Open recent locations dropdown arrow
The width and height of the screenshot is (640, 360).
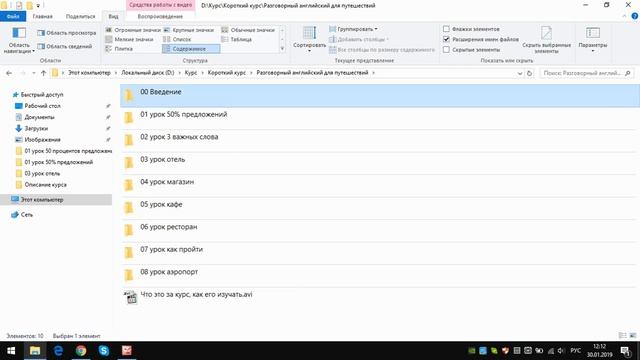(33, 73)
